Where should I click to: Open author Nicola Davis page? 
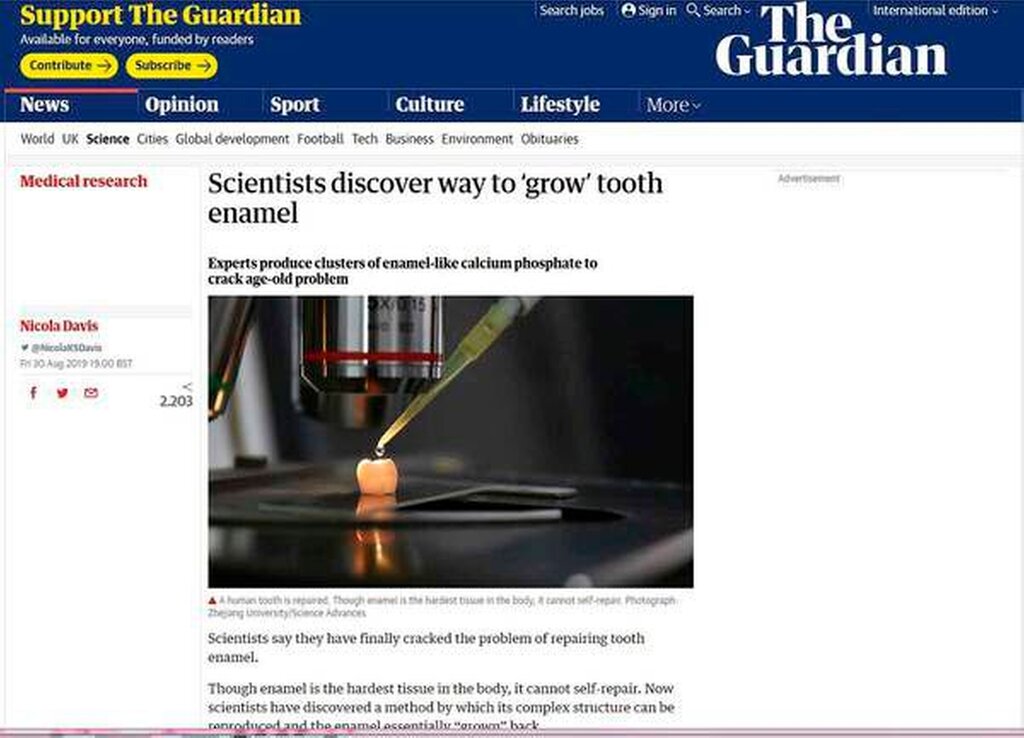tap(59, 326)
